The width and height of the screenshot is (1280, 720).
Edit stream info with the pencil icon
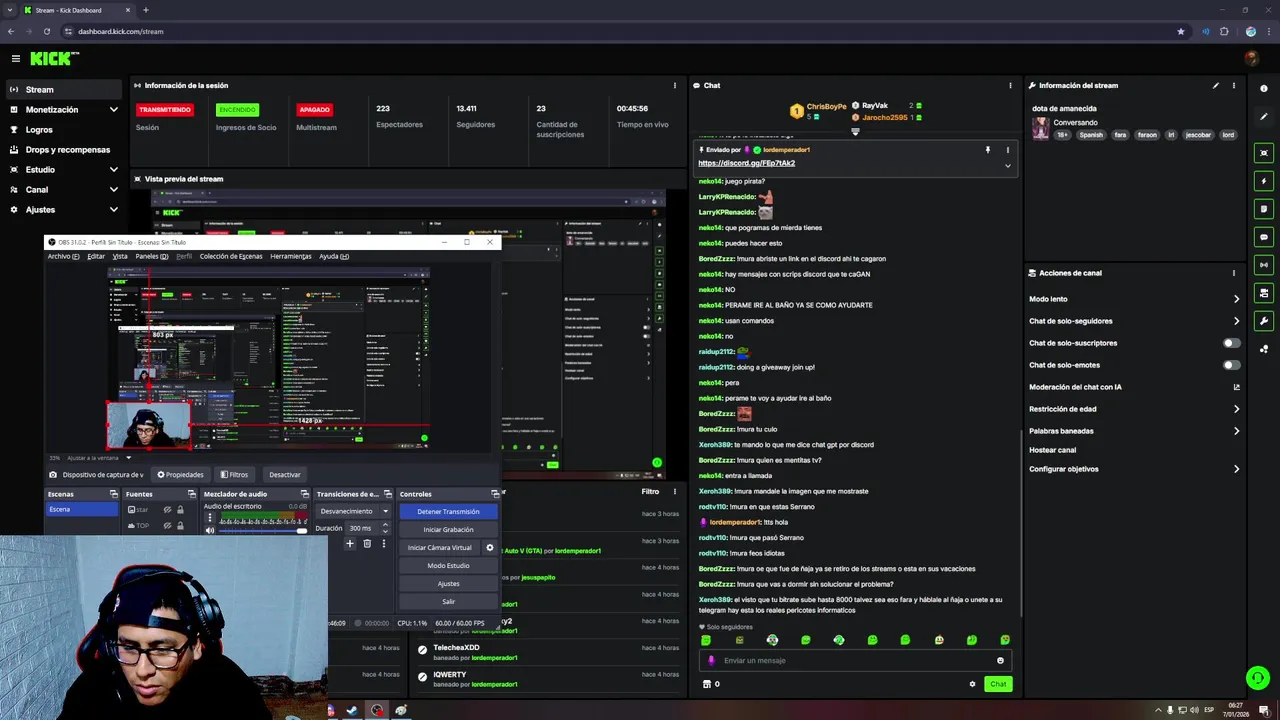click(1216, 86)
